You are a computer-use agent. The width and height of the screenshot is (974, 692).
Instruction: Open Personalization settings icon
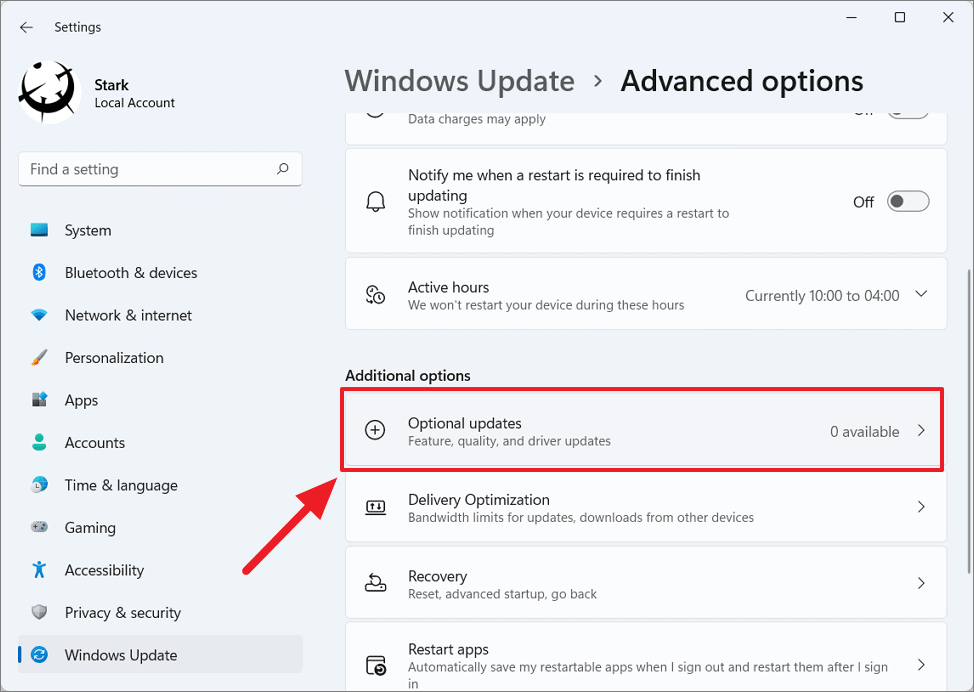37,357
